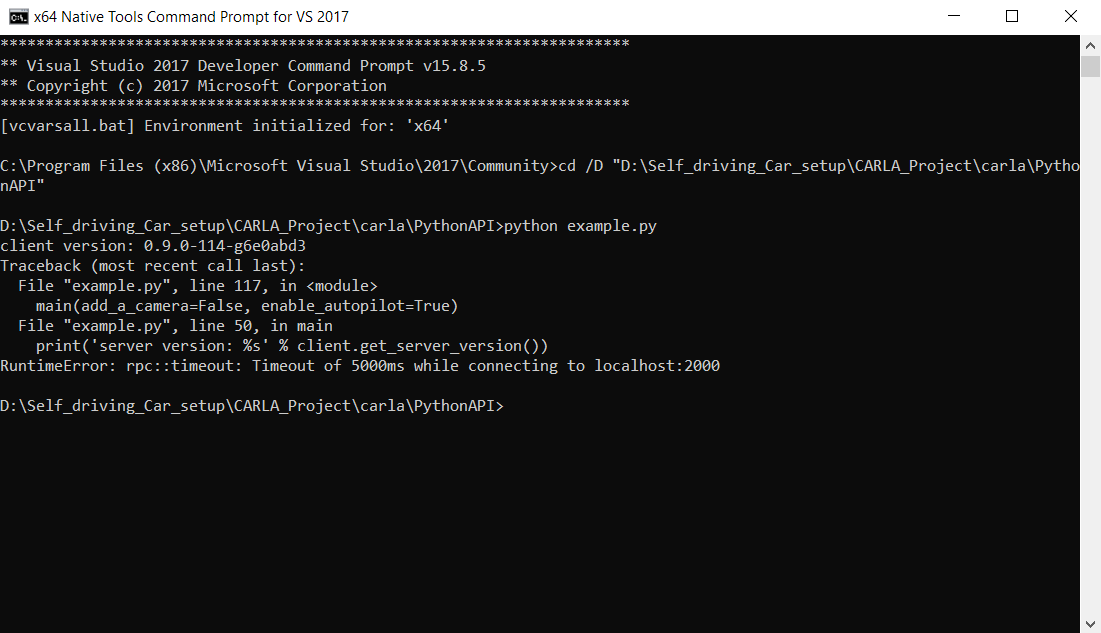Viewport: 1101px width, 633px height.
Task: Click the scrollbar down arrow
Action: (1091, 622)
